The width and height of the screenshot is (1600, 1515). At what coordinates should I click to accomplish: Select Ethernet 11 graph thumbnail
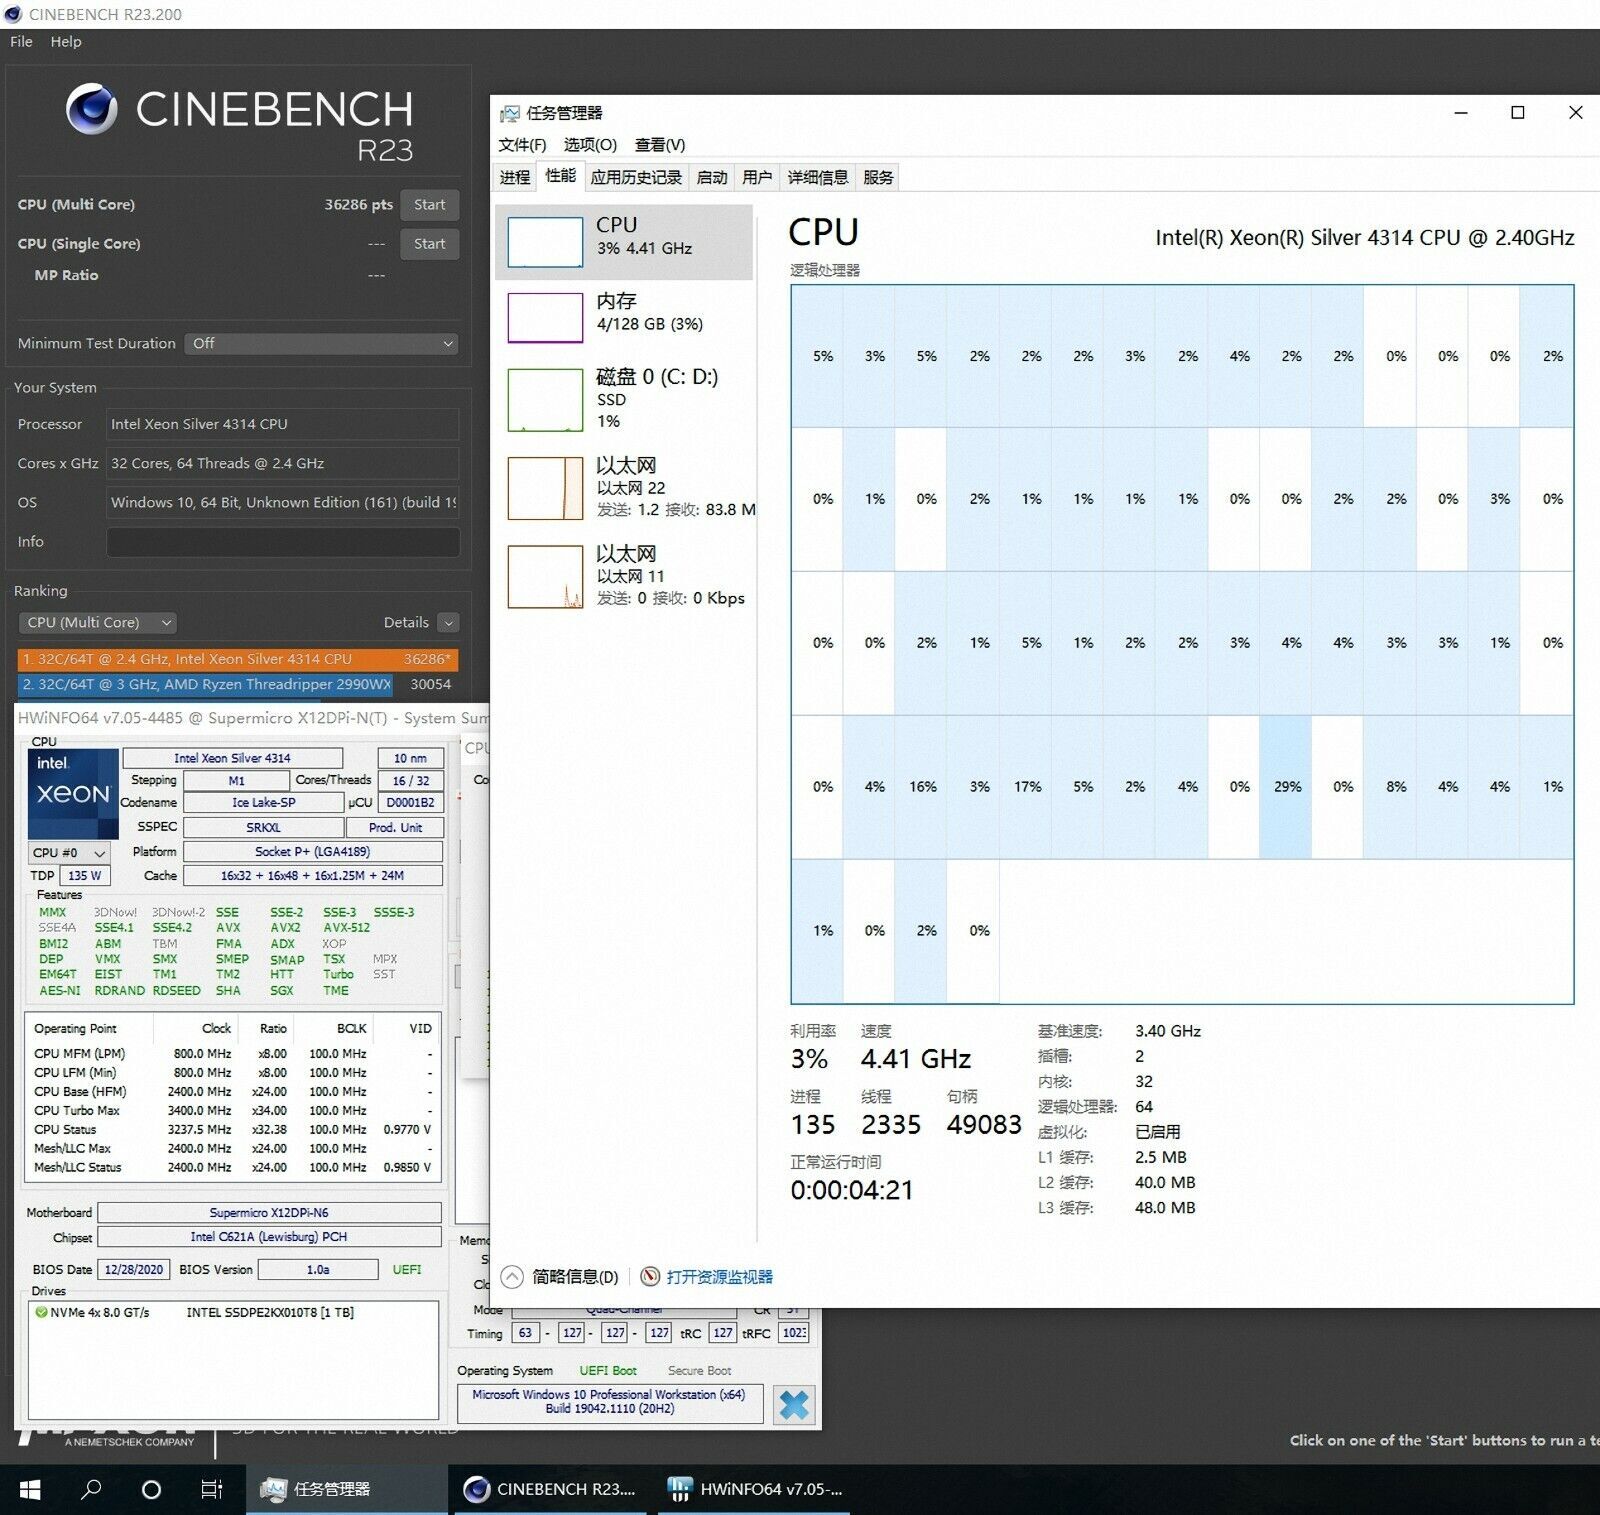(x=545, y=576)
